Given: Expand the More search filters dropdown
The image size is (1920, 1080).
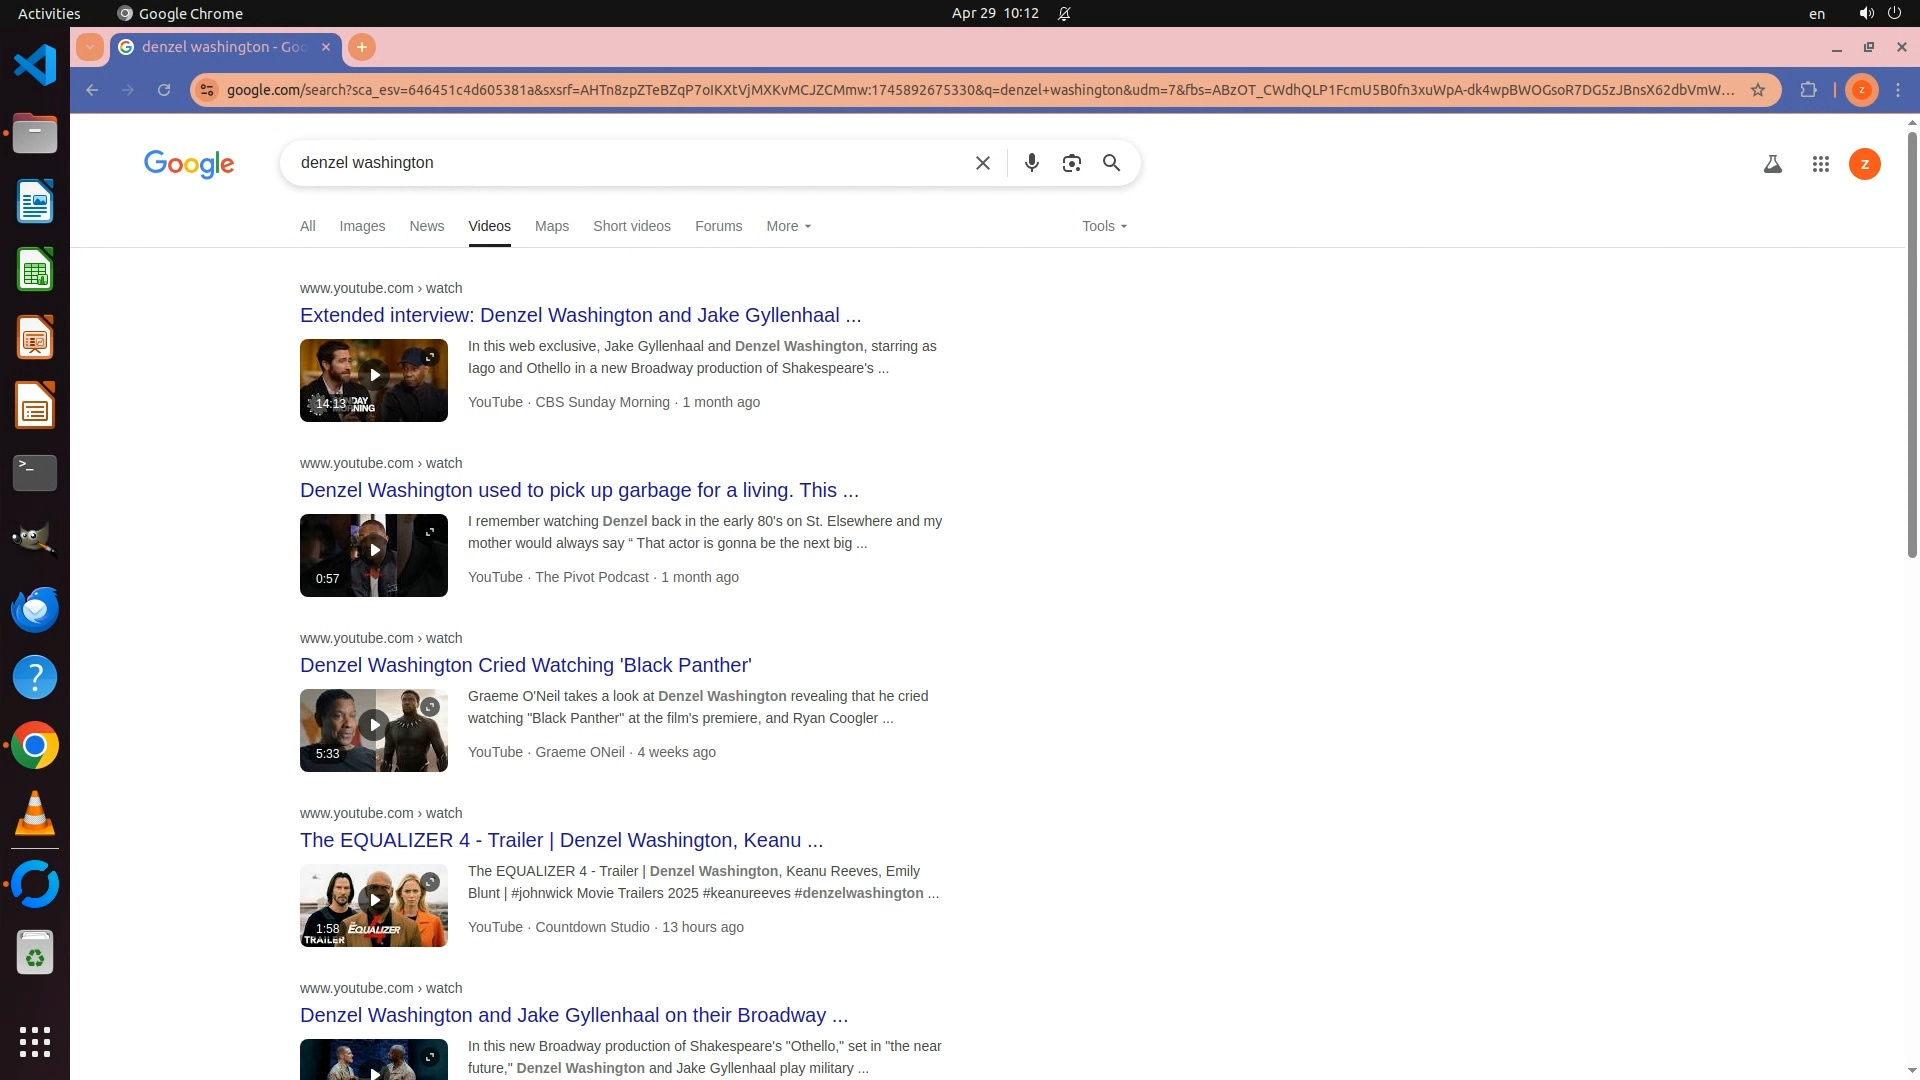Looking at the screenshot, I should click(x=788, y=226).
